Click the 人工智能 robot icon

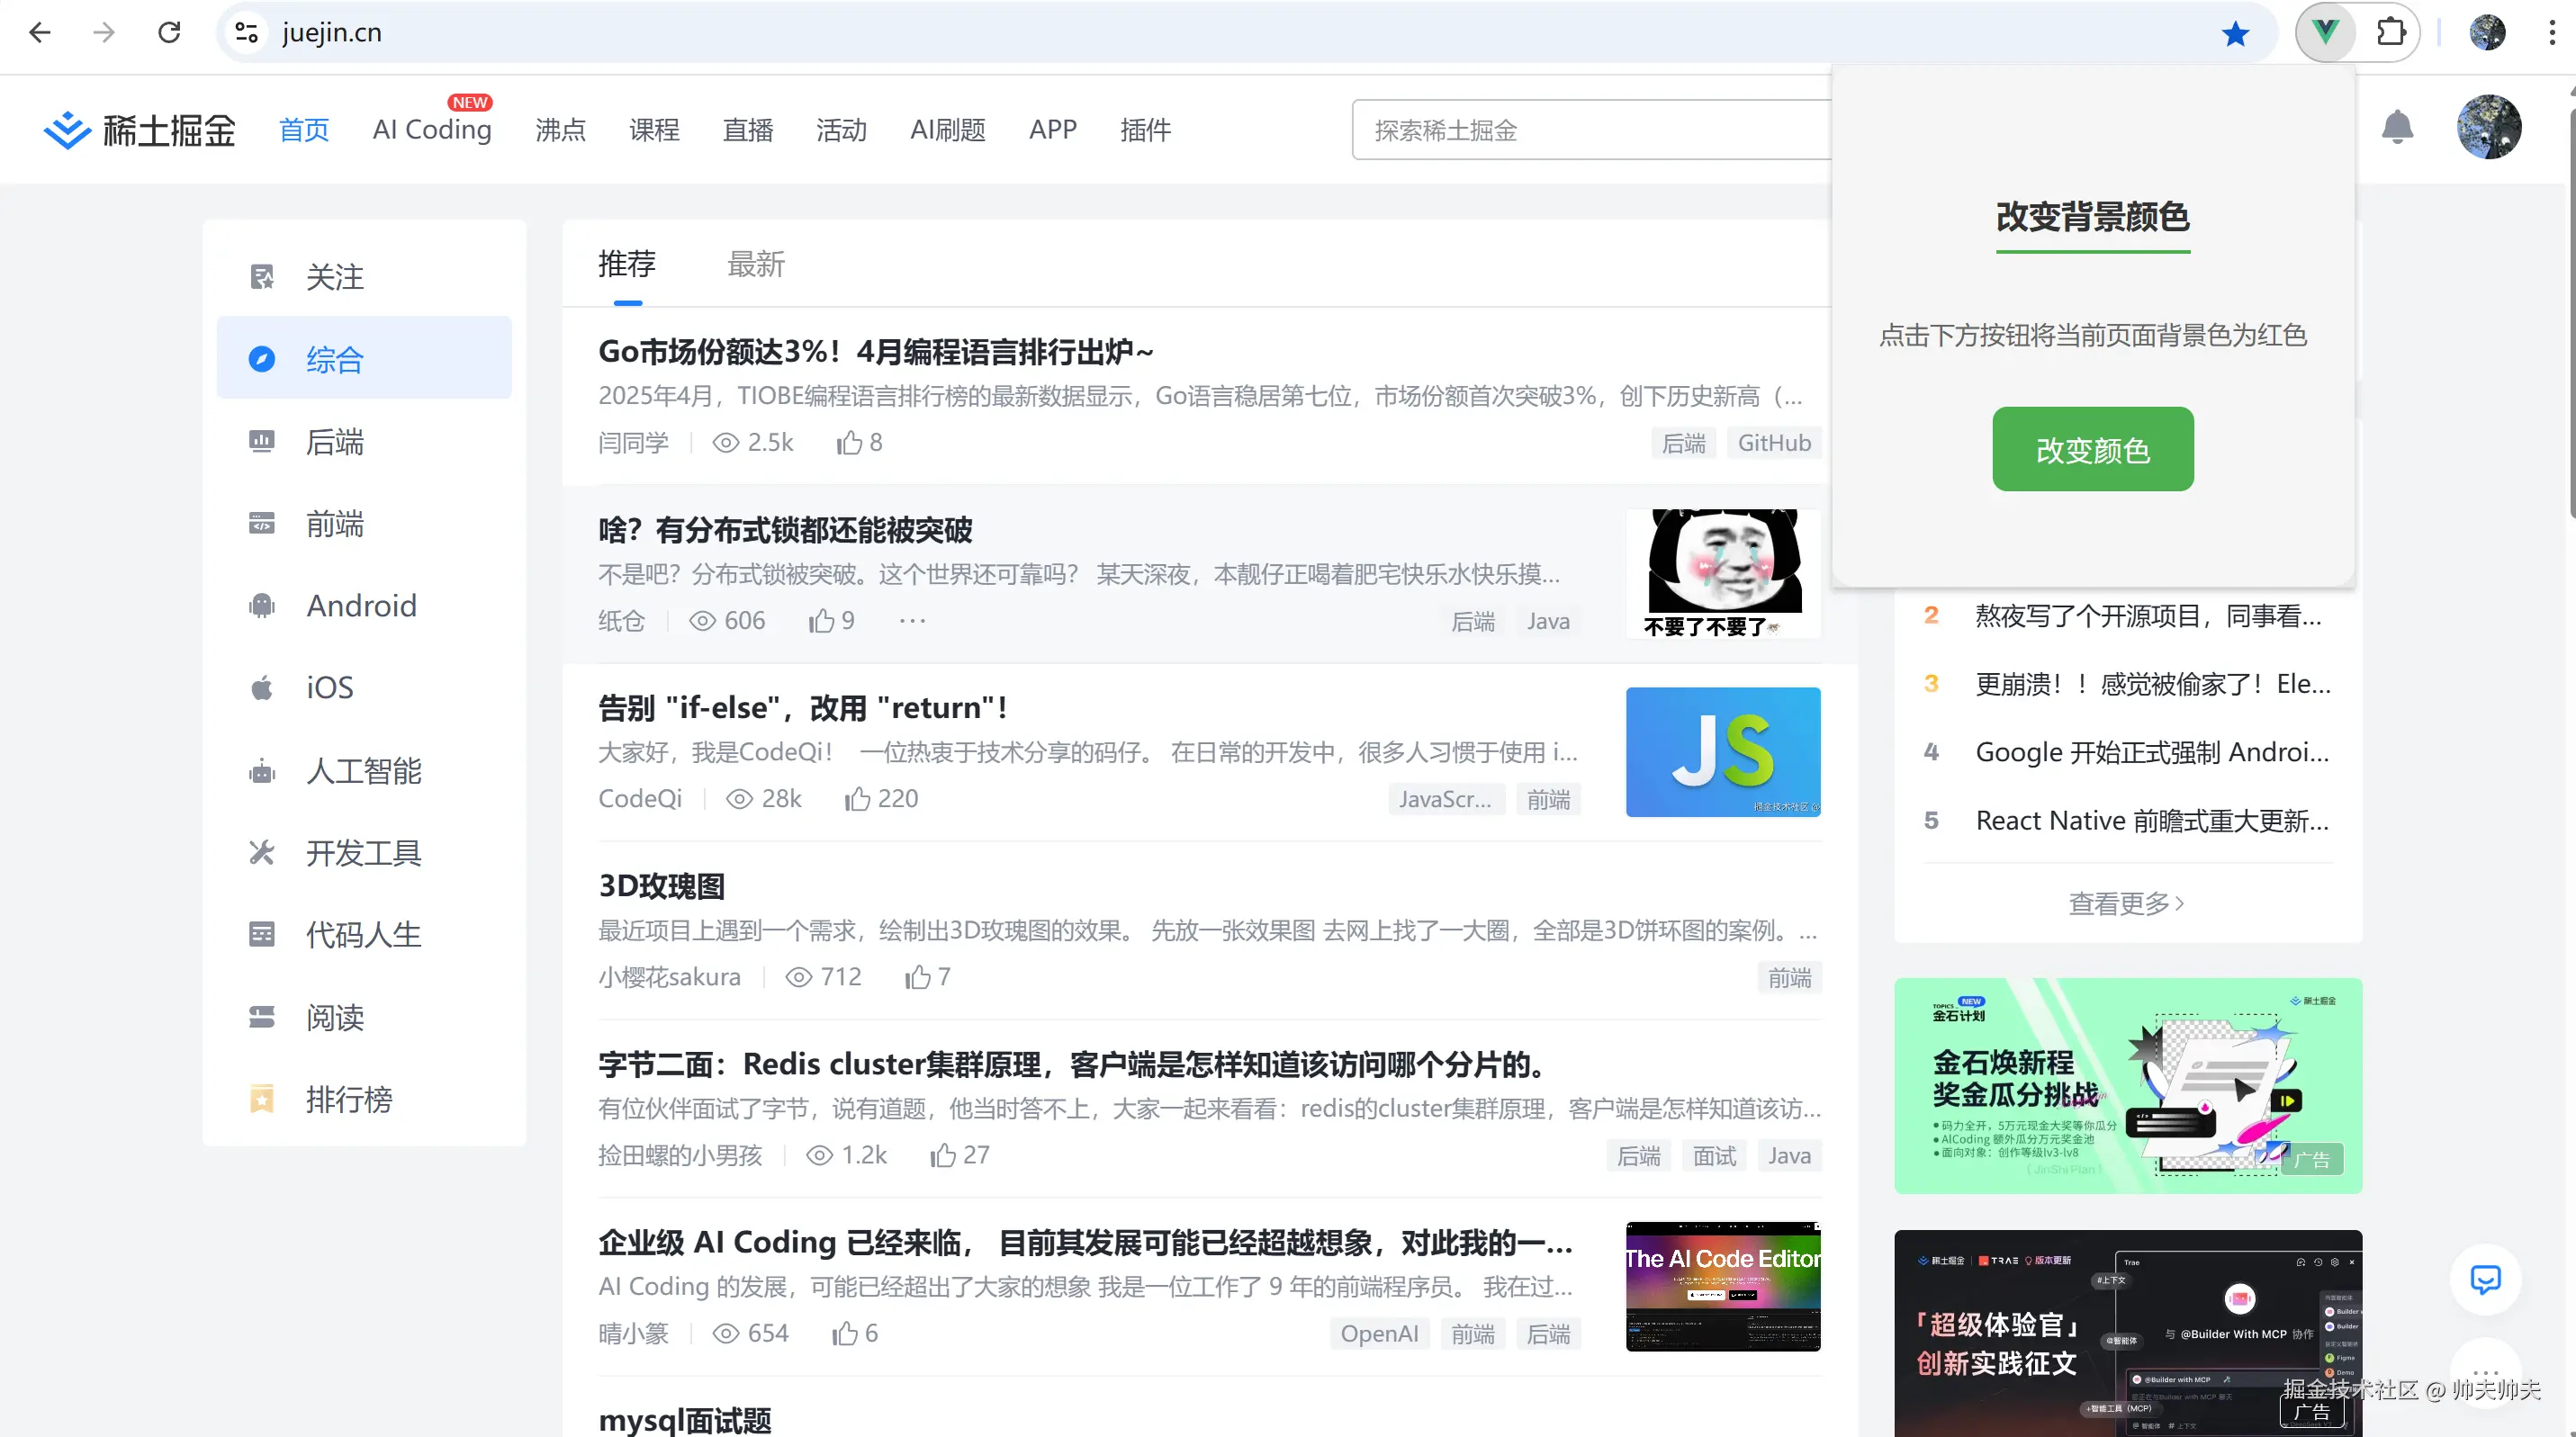tap(262, 771)
